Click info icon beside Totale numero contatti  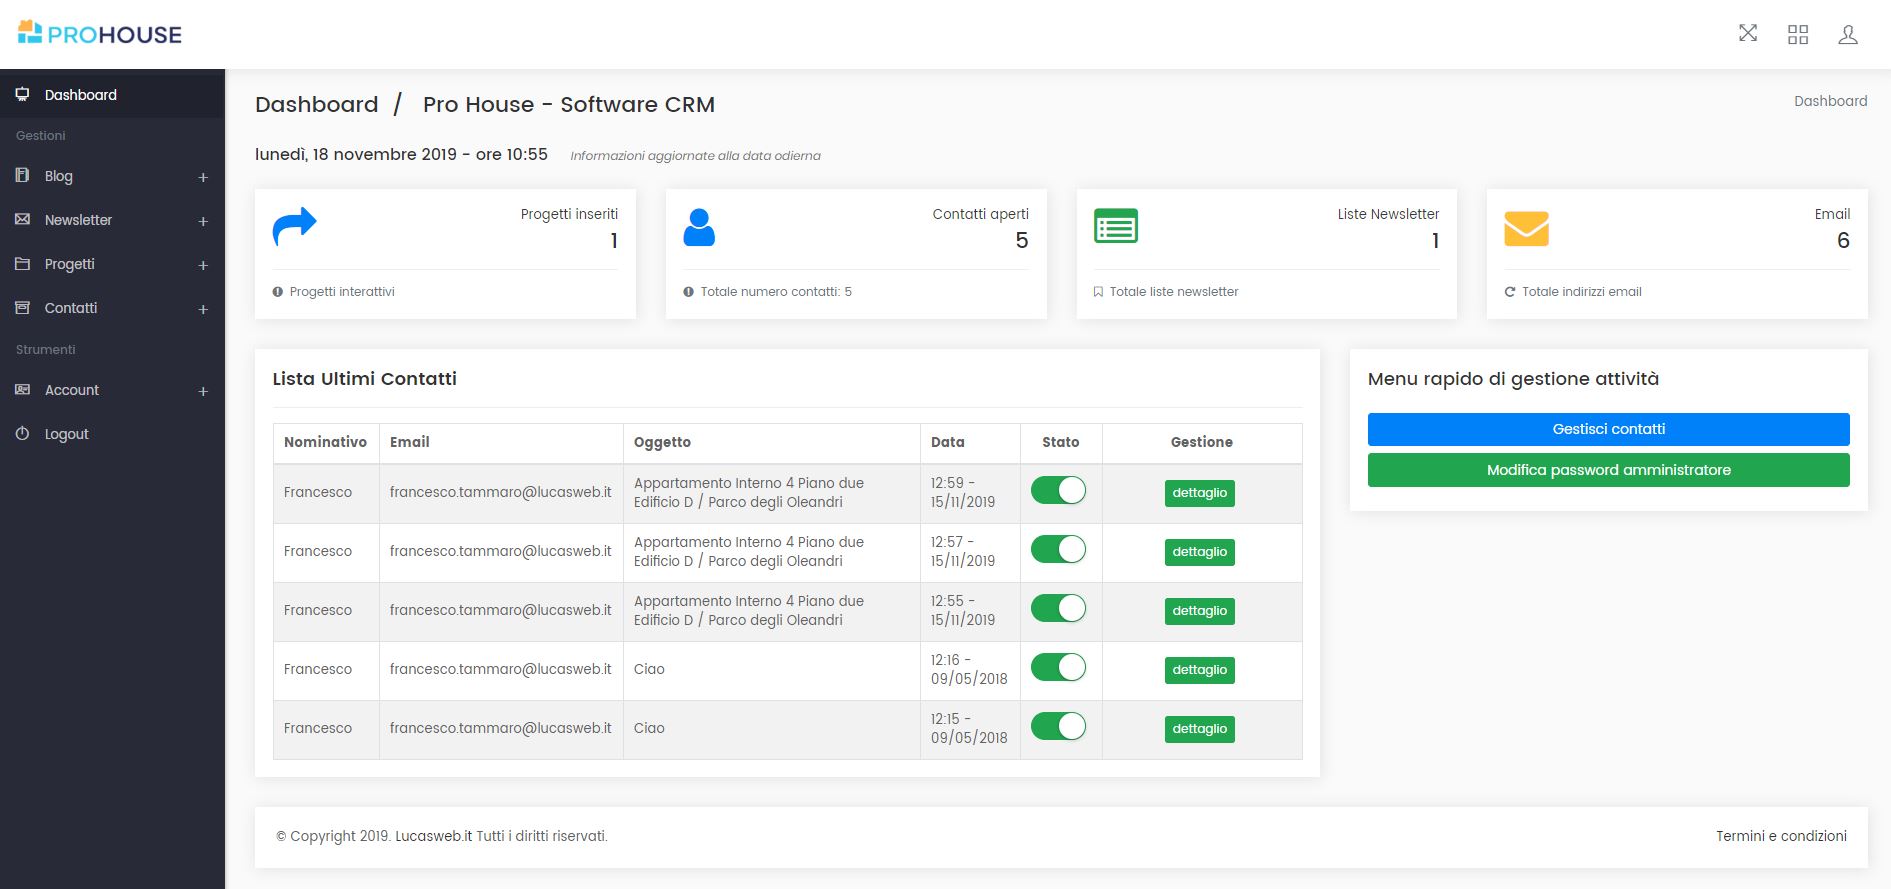[x=688, y=292]
